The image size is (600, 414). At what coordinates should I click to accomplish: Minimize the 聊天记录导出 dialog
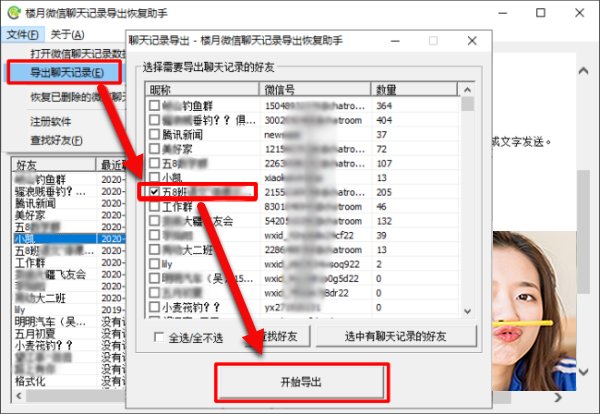tap(395, 41)
